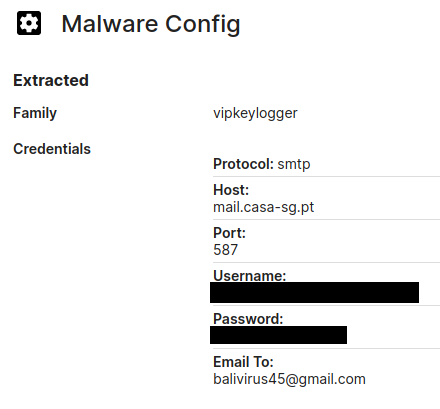Click the Password label
This screenshot has height=409, width=440.
click(x=248, y=319)
